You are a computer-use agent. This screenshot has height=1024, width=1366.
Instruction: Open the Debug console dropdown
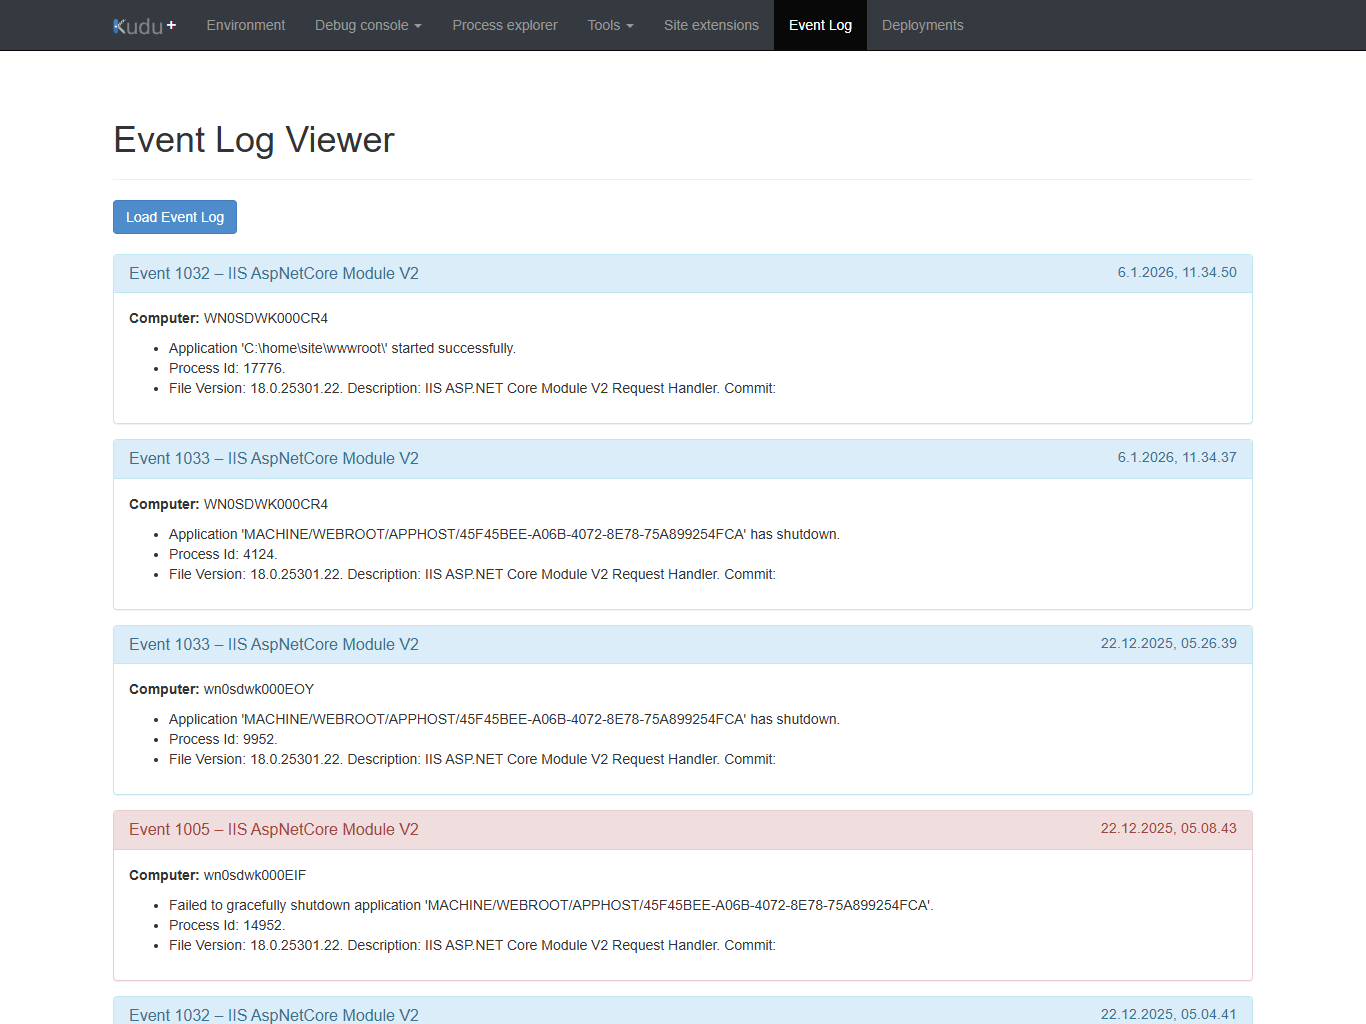pos(362,25)
